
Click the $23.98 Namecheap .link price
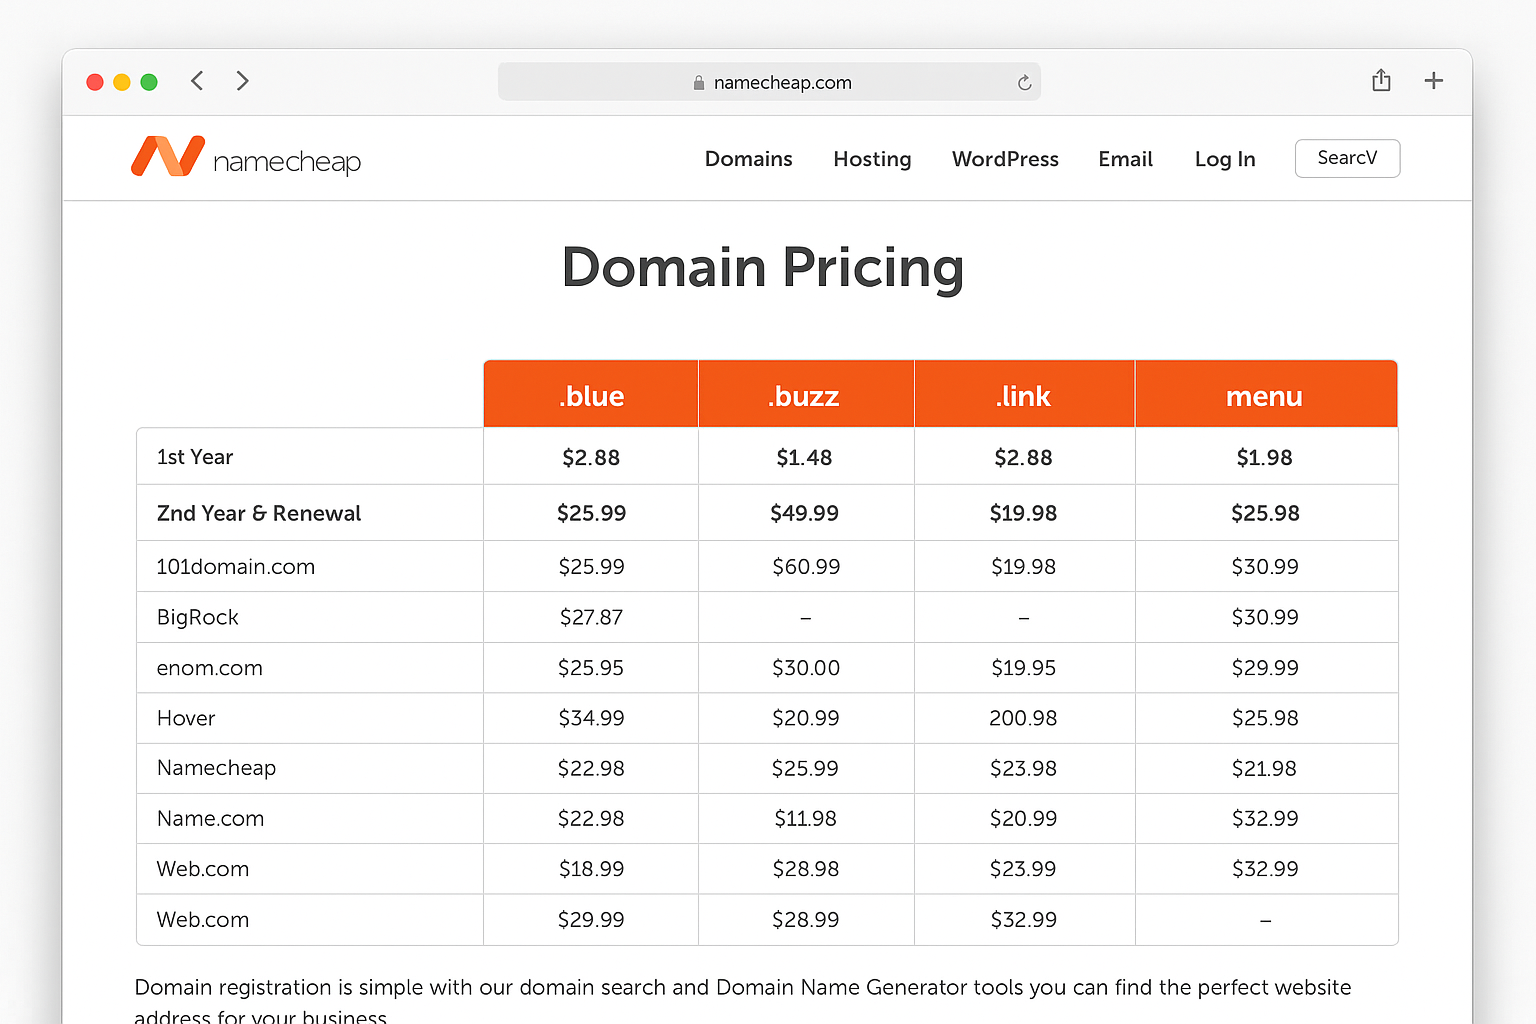click(x=1023, y=768)
